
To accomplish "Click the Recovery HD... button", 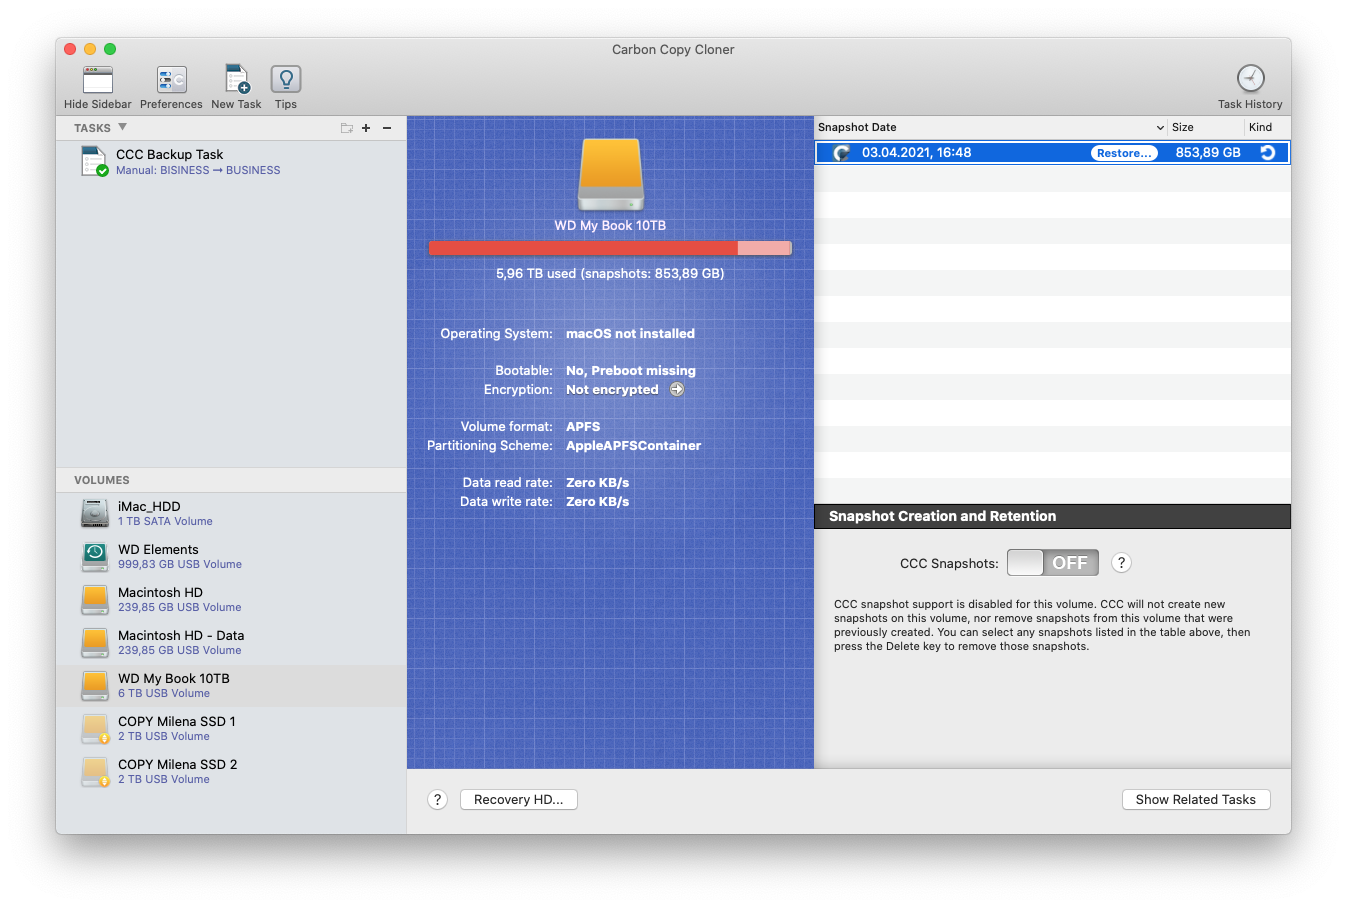I will [x=519, y=800].
